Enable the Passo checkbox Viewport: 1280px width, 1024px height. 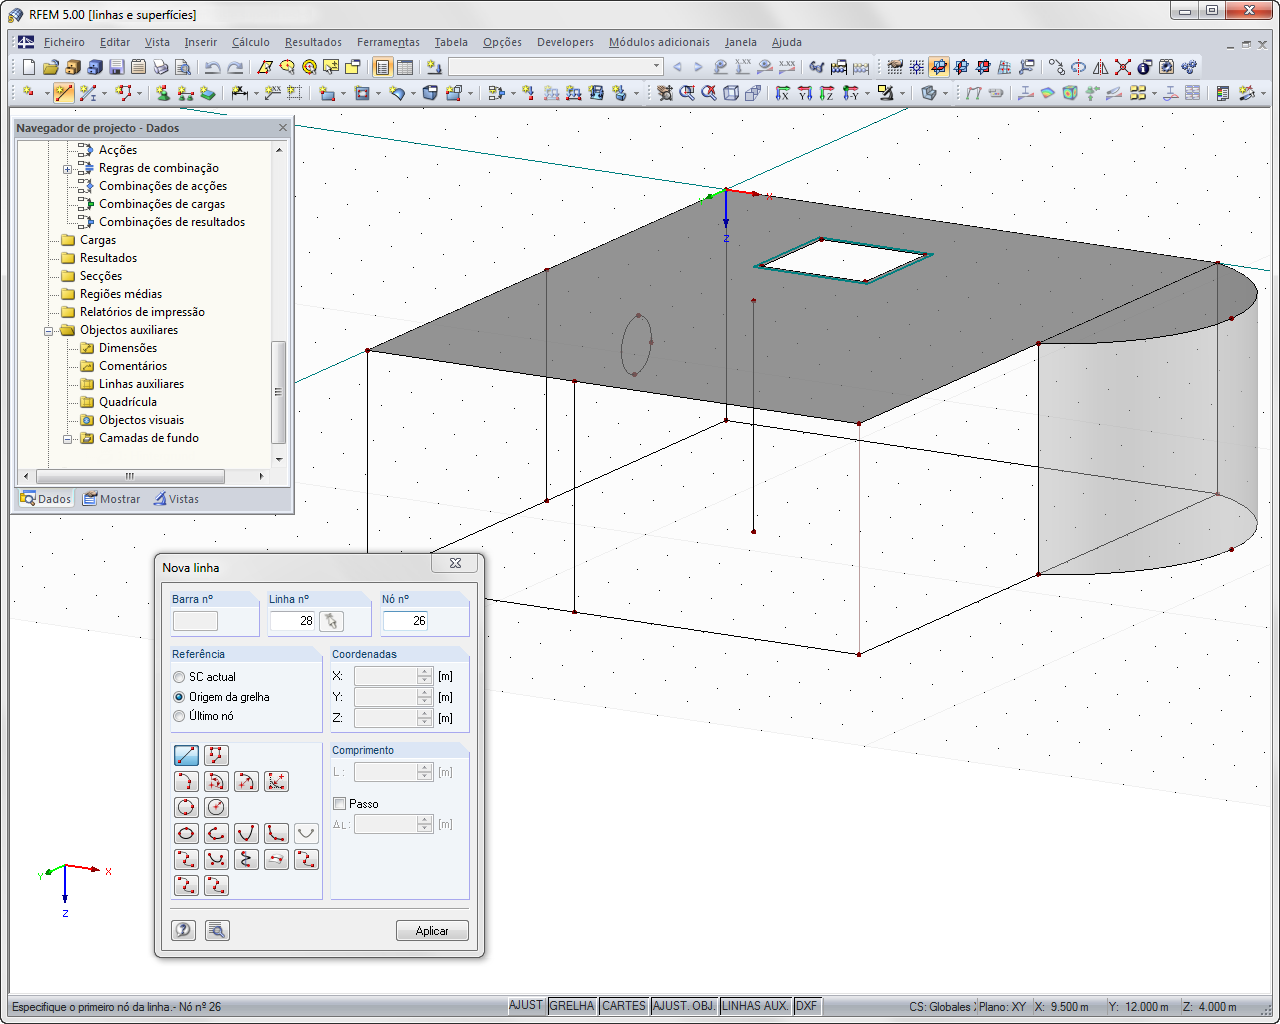click(x=338, y=803)
